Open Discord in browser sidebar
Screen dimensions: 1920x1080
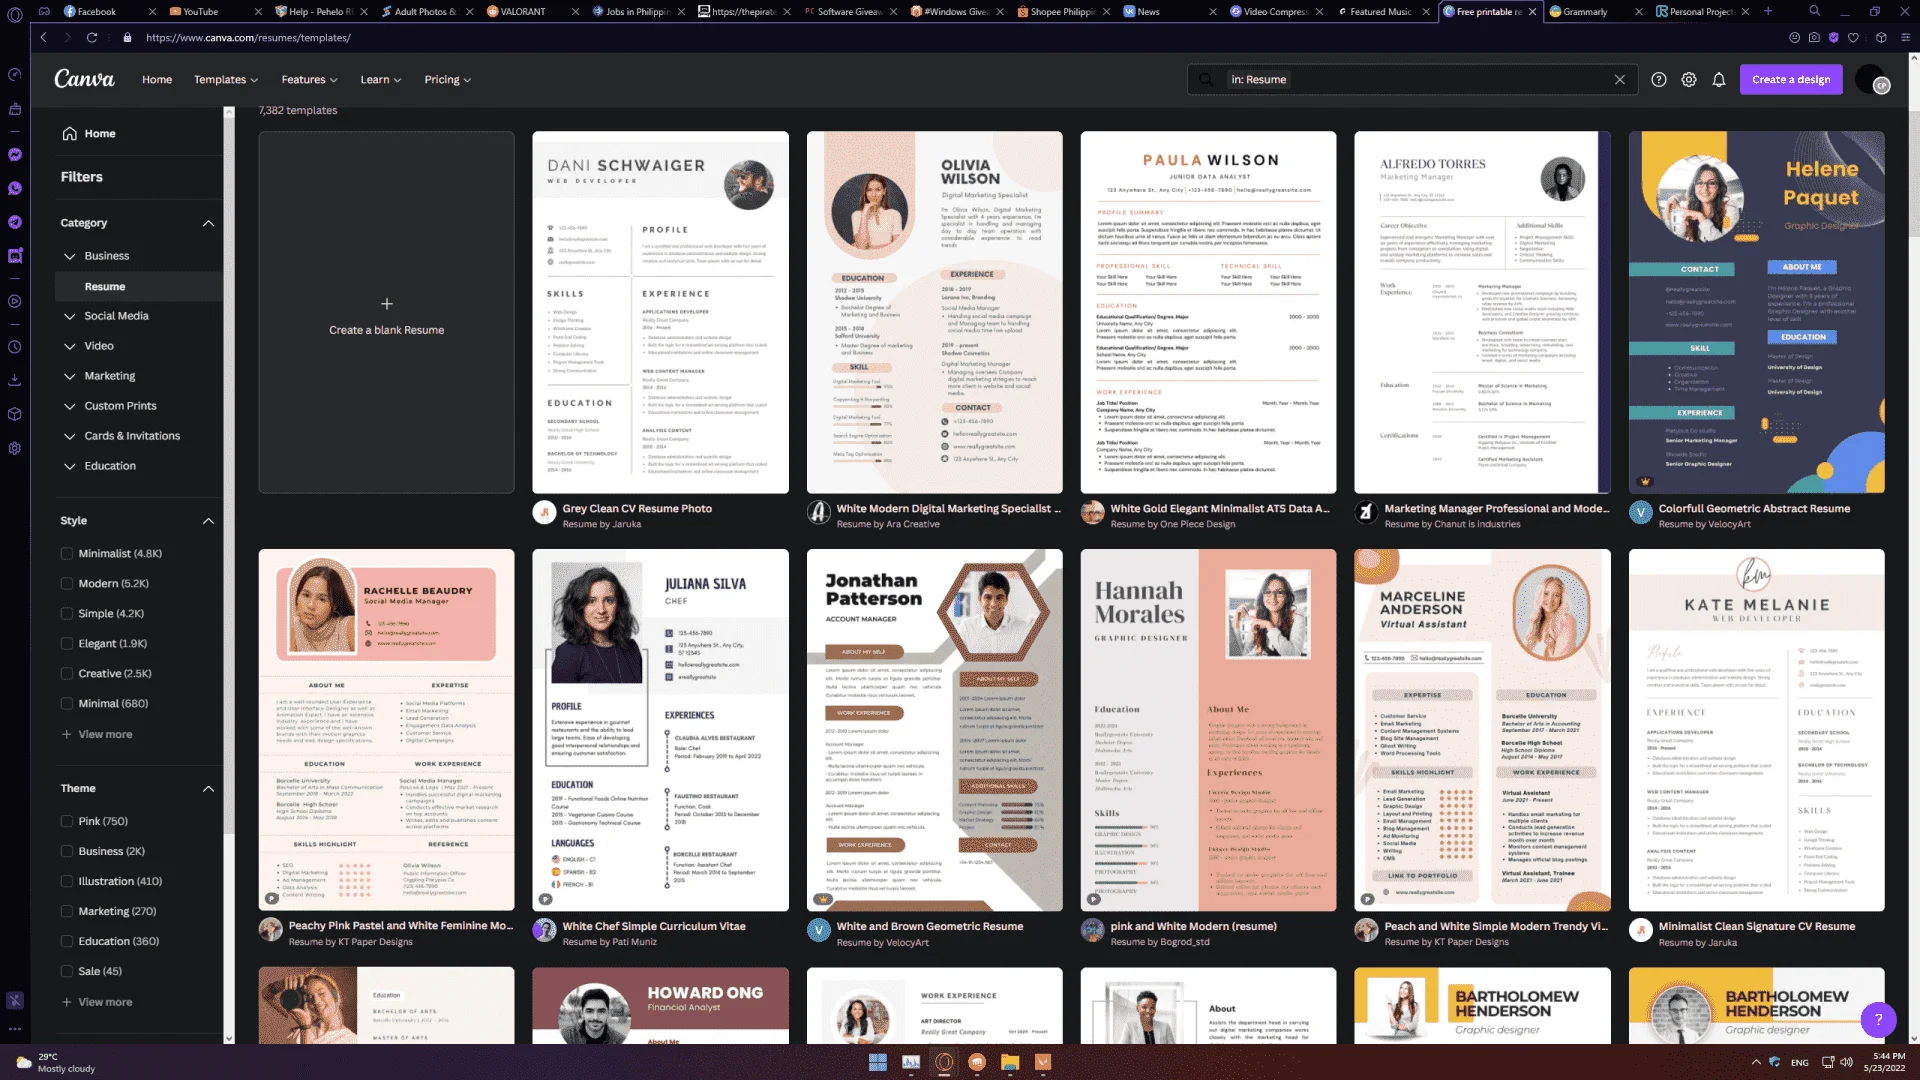tap(15, 255)
